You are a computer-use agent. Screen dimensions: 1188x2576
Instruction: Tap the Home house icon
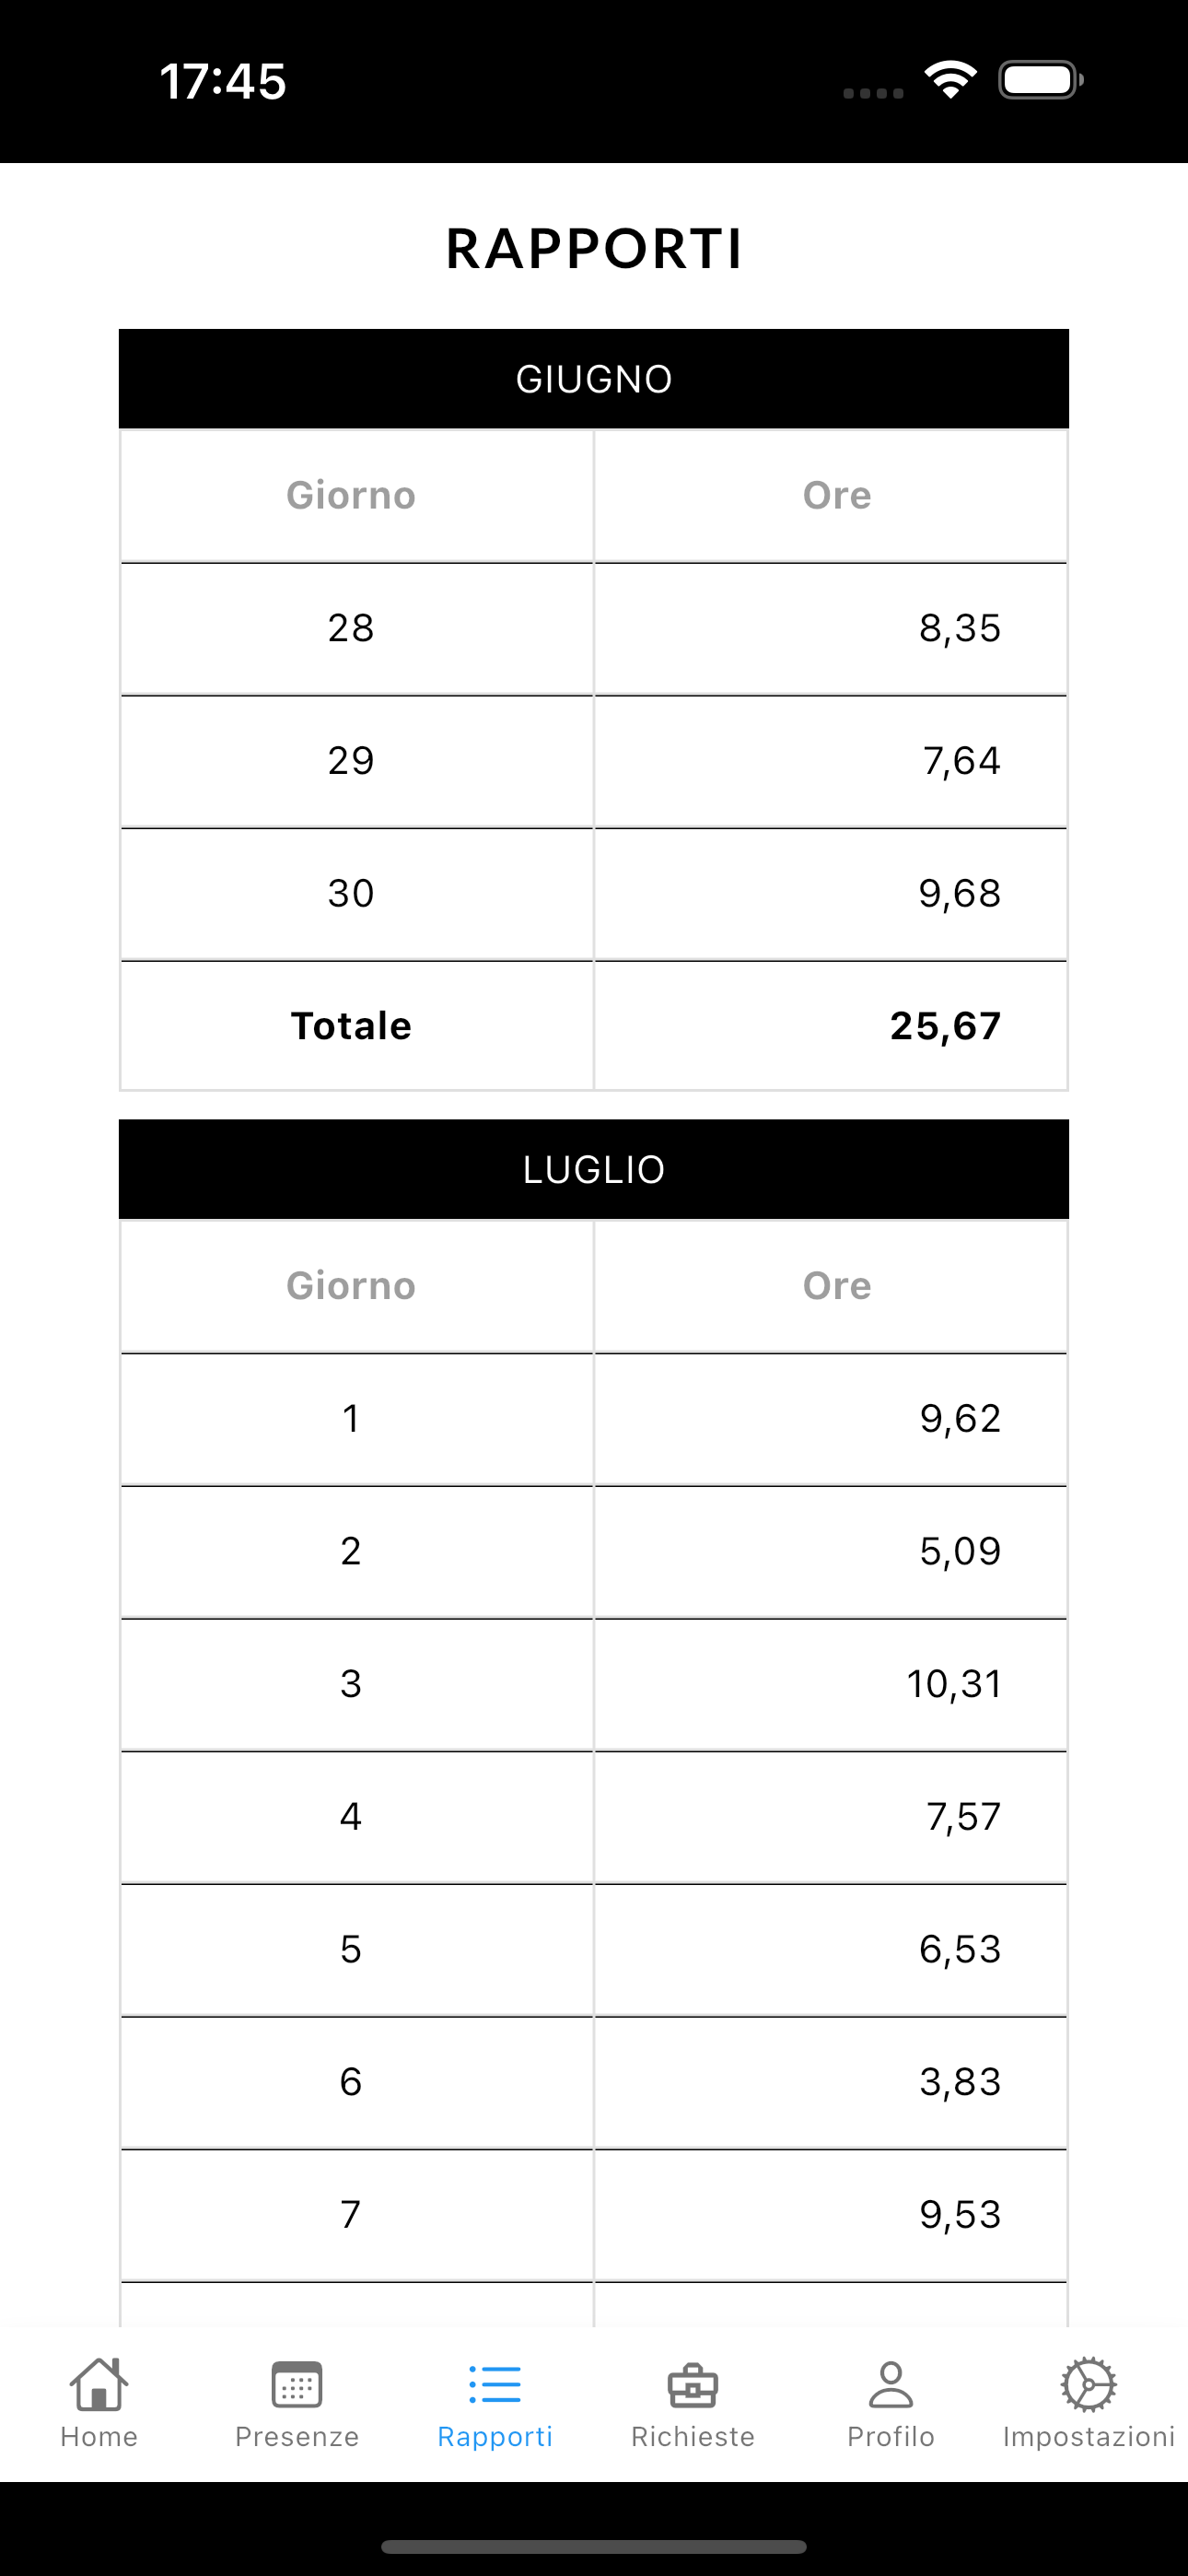click(99, 2385)
